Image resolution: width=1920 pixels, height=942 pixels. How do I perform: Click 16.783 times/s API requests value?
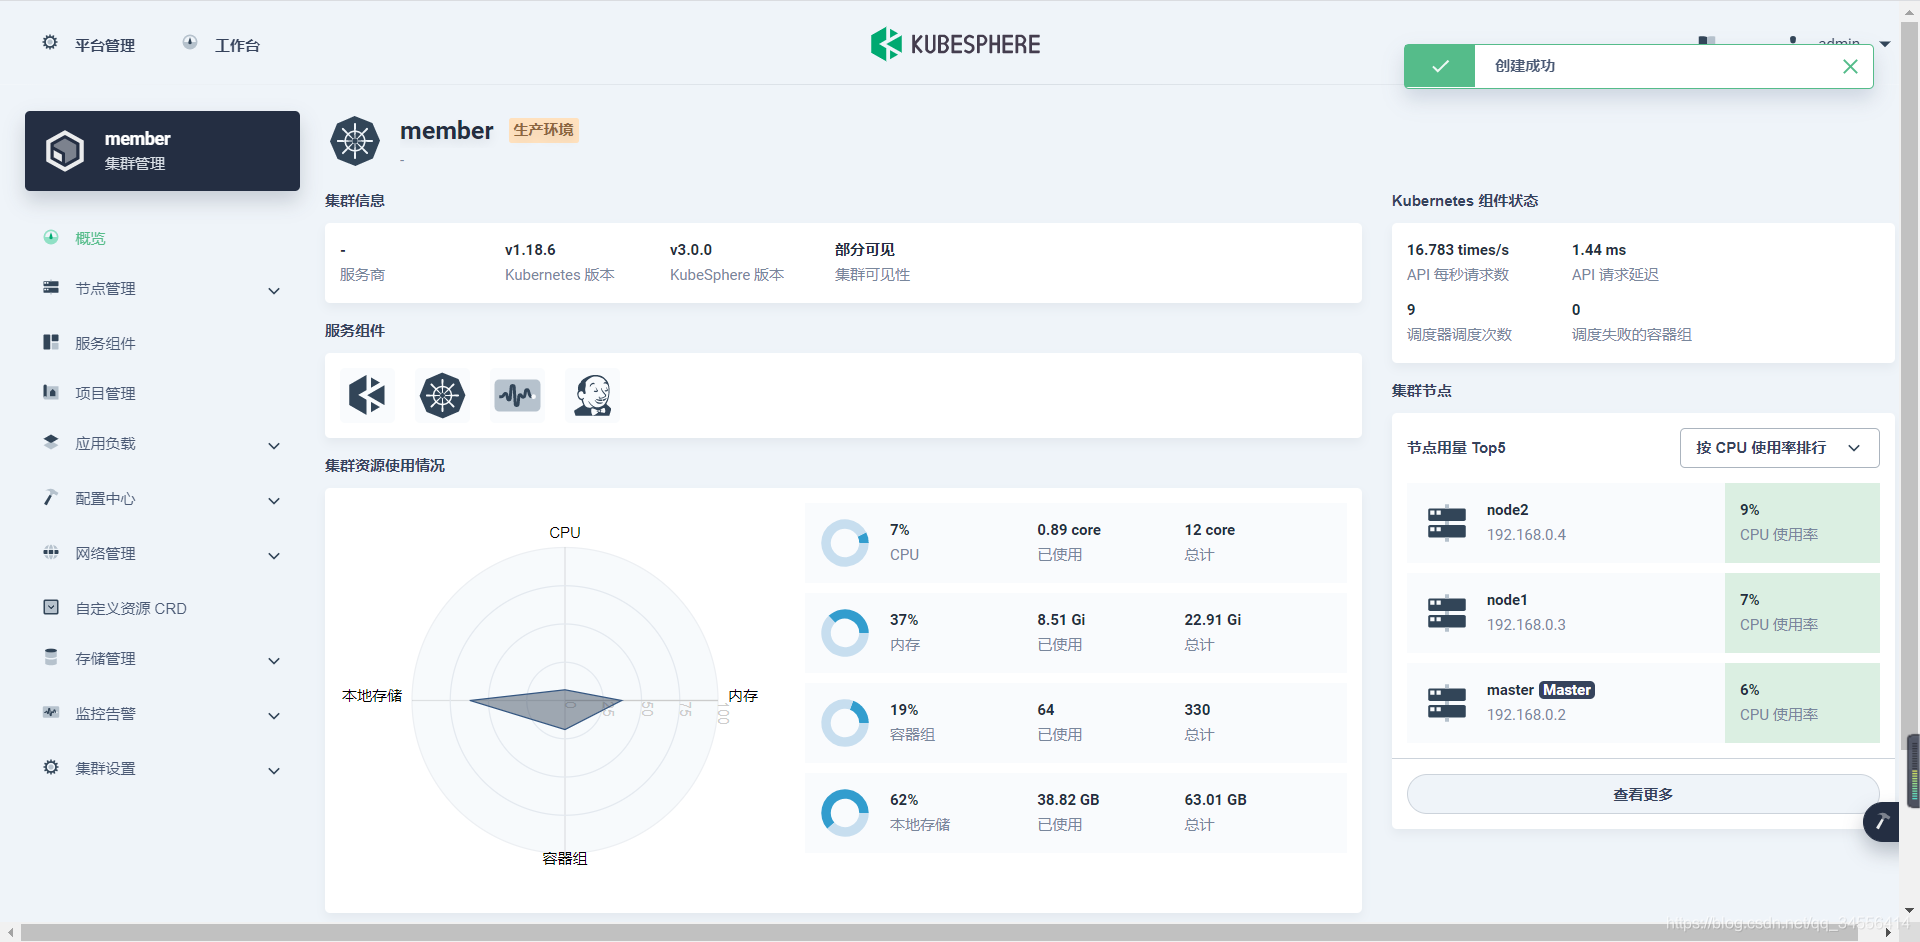coord(1458,250)
